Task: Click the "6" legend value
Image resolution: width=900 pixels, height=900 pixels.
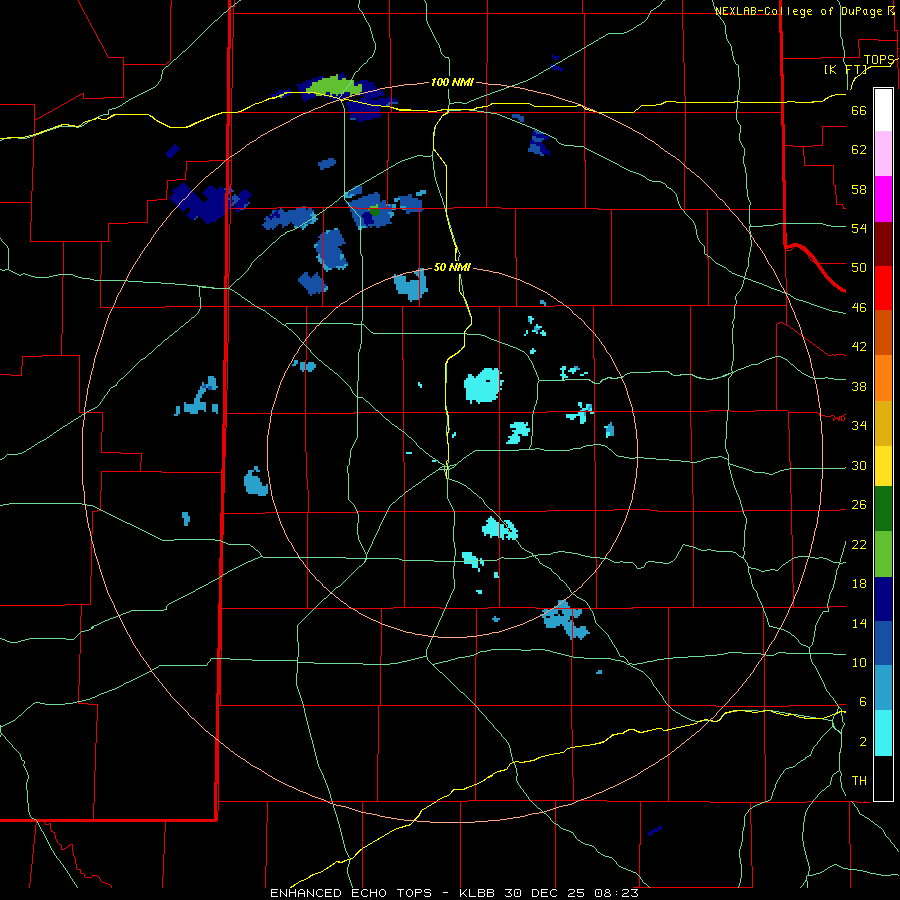Action: [x=863, y=701]
